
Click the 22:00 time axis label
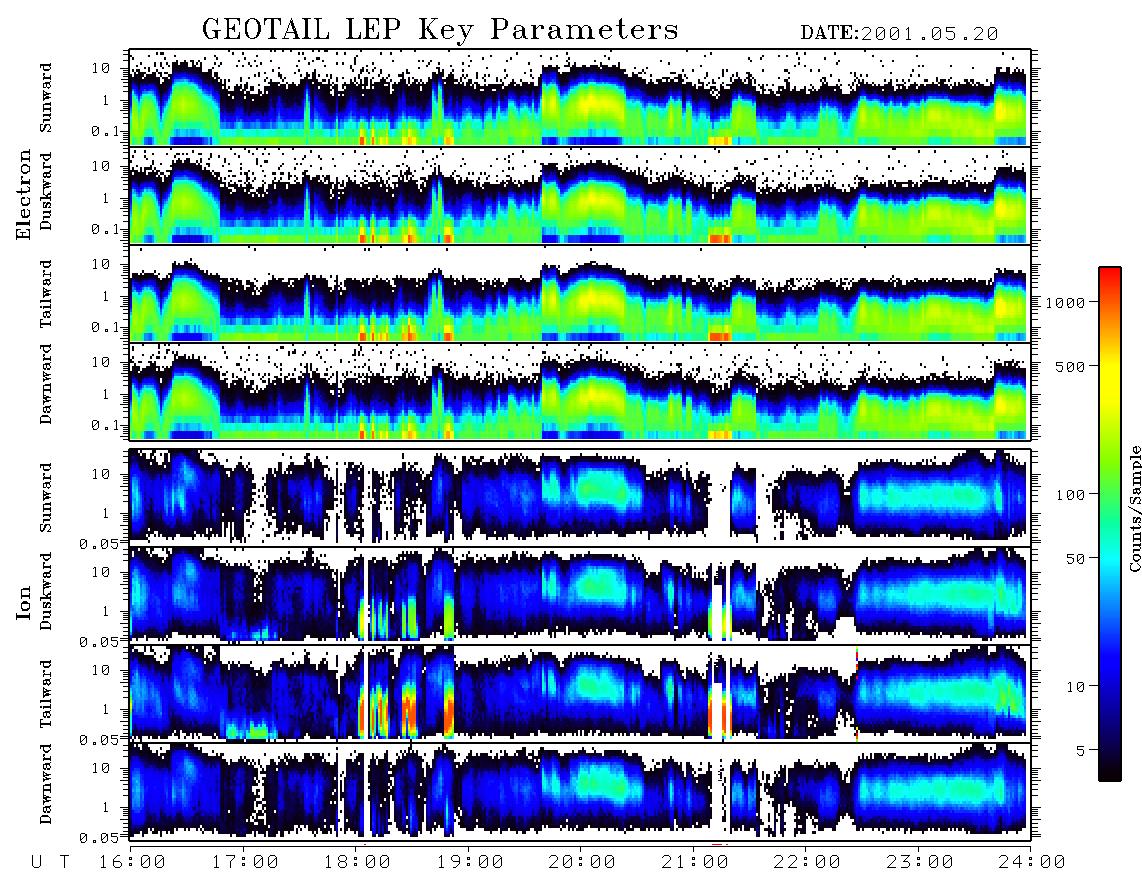pos(806,862)
